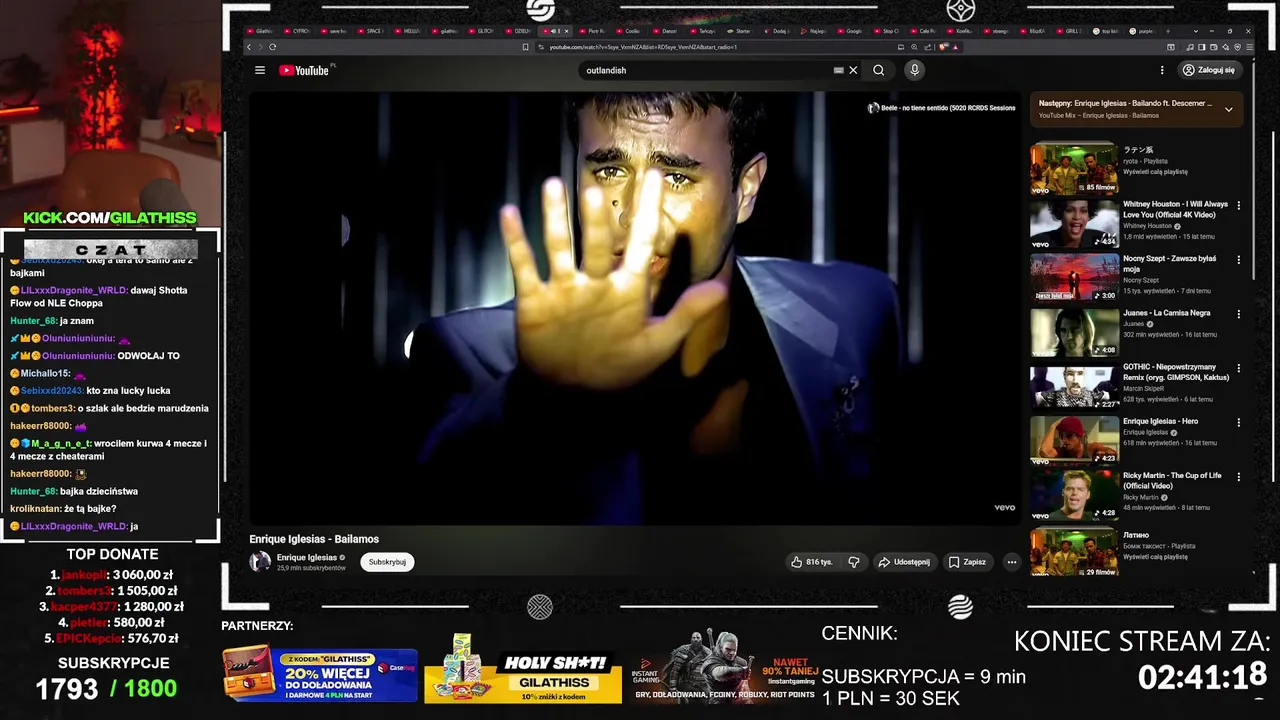Open the Whitney Houston video thumbnail
Image resolution: width=1280 pixels, height=720 pixels.
pyautogui.click(x=1074, y=224)
